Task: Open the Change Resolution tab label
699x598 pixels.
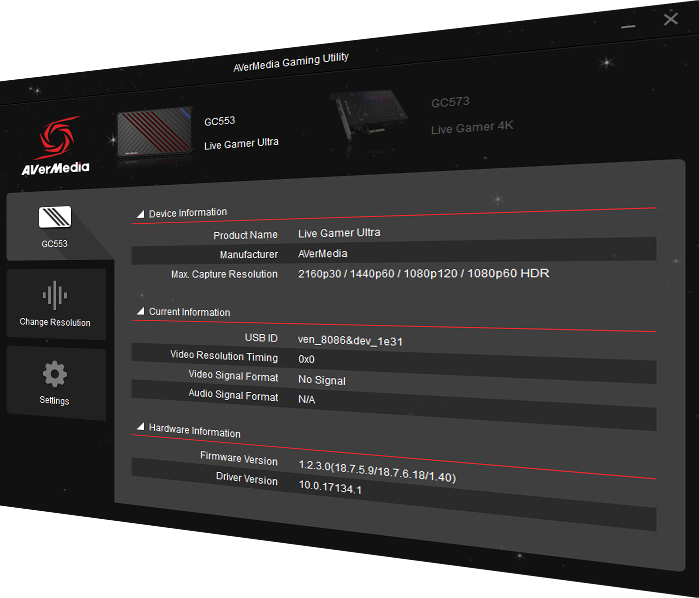Action: [55, 322]
